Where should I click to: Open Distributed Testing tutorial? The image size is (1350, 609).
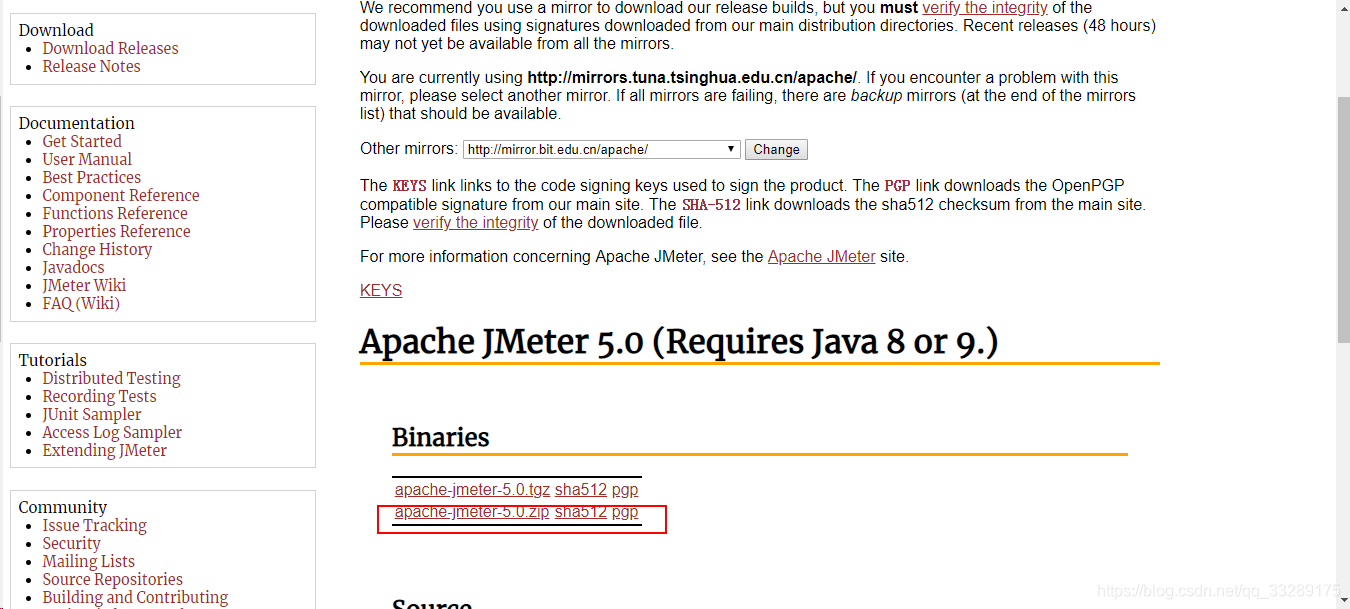click(x=111, y=378)
